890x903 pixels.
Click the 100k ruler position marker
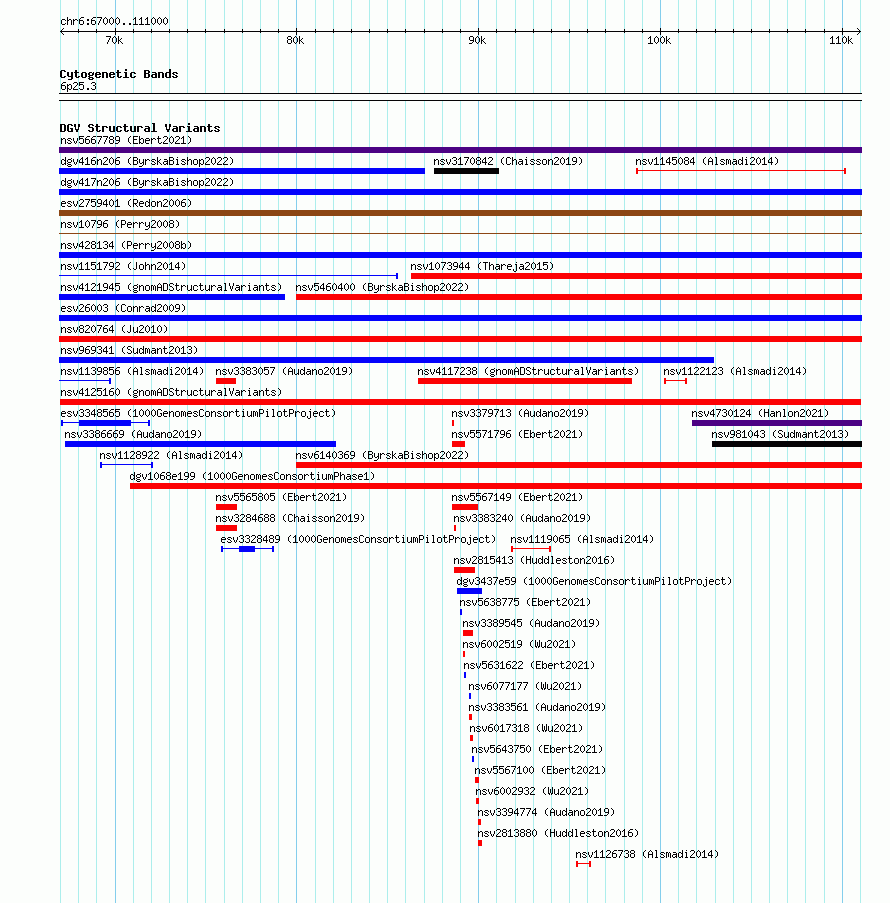pos(659,40)
